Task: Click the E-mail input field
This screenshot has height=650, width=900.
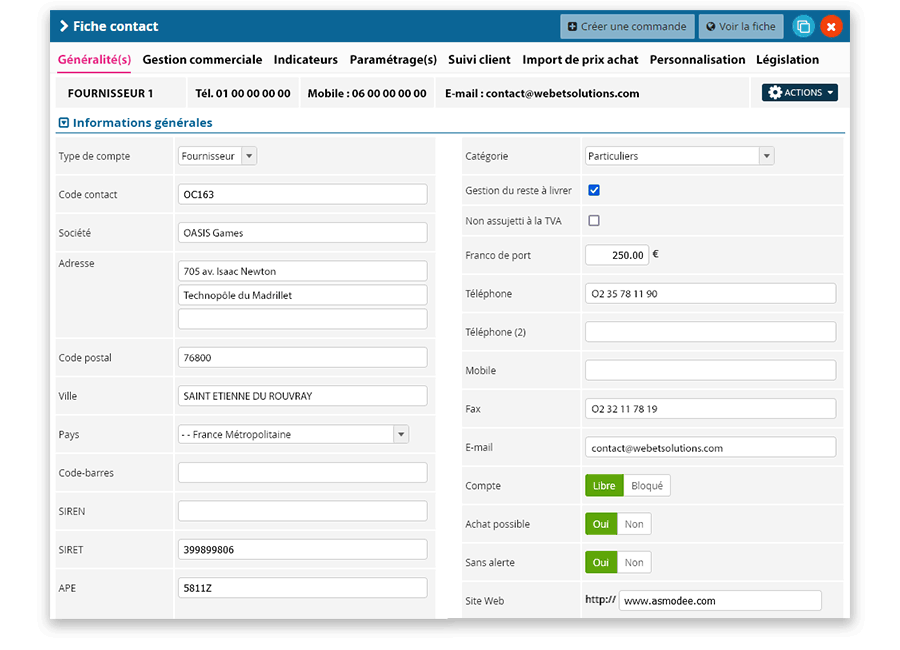Action: (x=711, y=447)
